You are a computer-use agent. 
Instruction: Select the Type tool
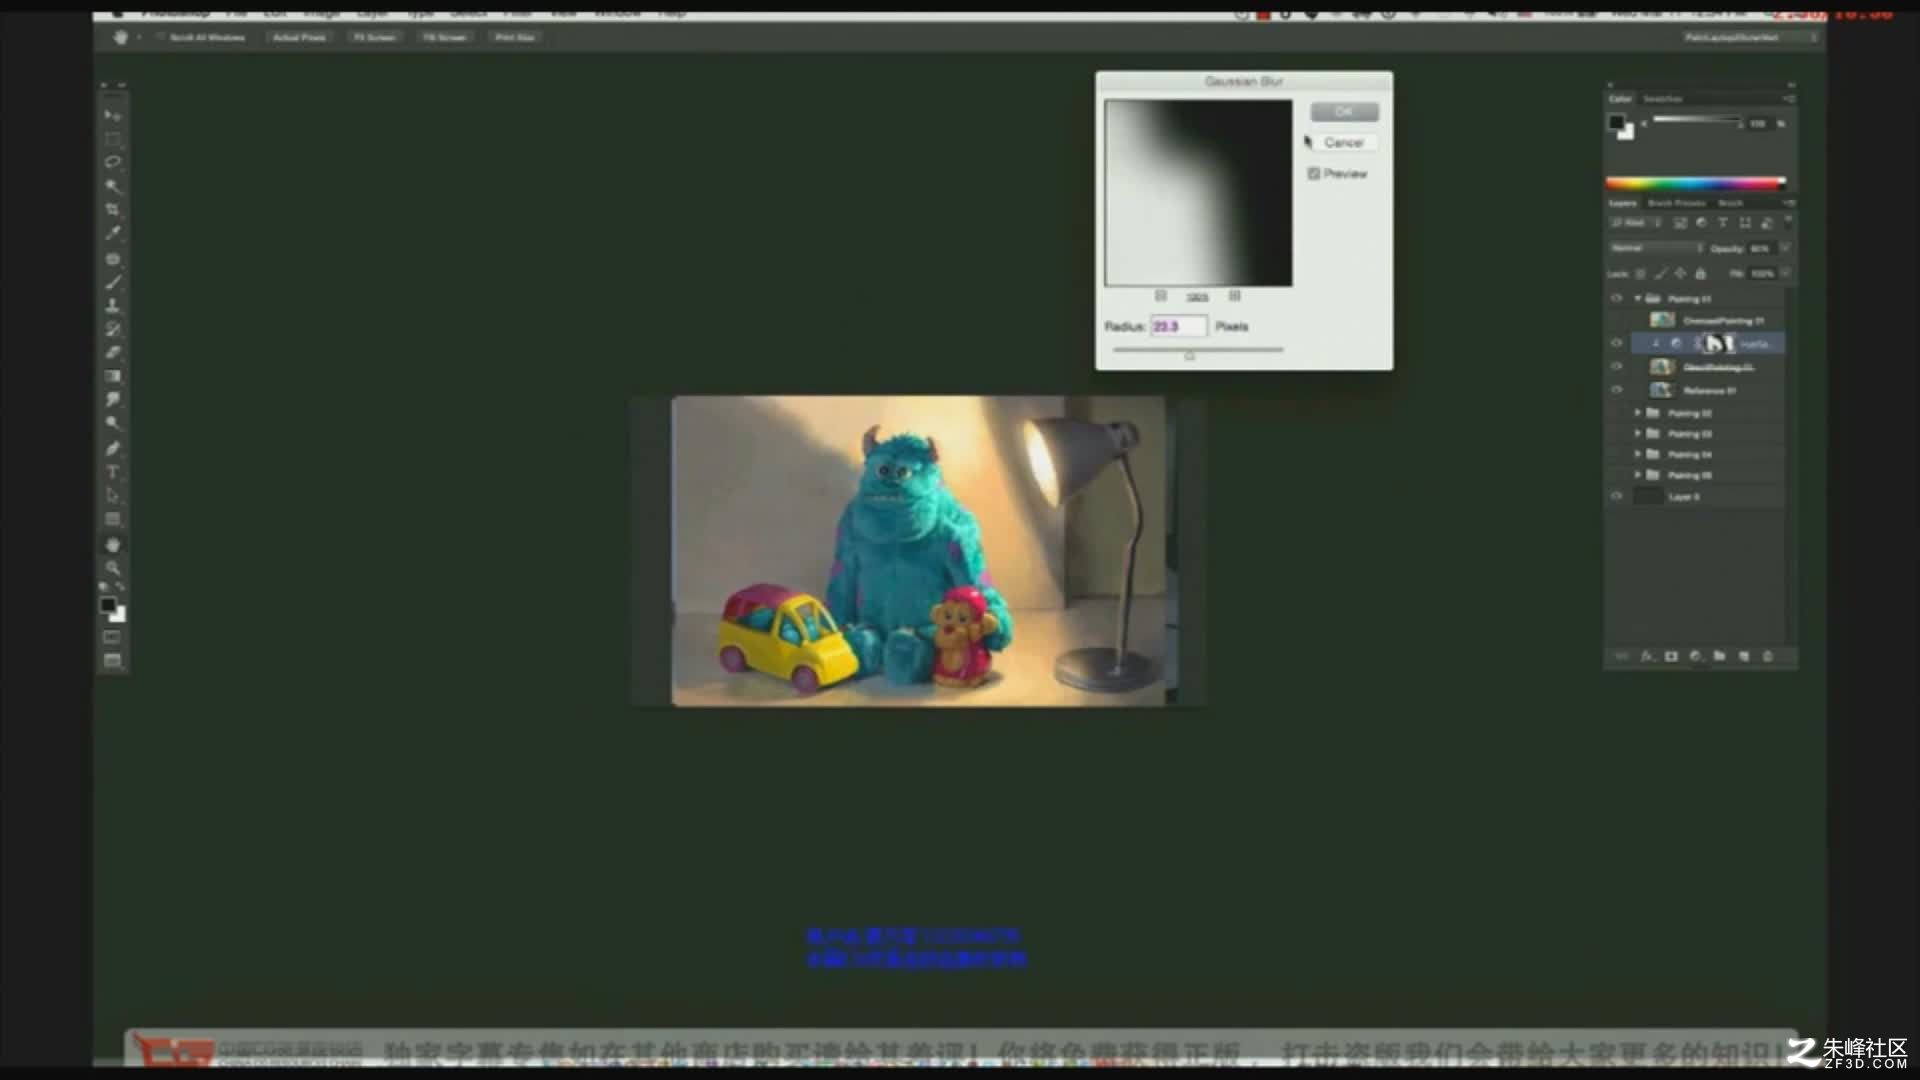112,472
